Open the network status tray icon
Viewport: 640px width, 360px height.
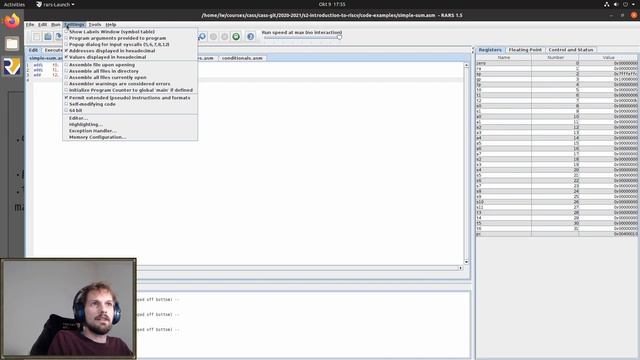tap(607, 4)
